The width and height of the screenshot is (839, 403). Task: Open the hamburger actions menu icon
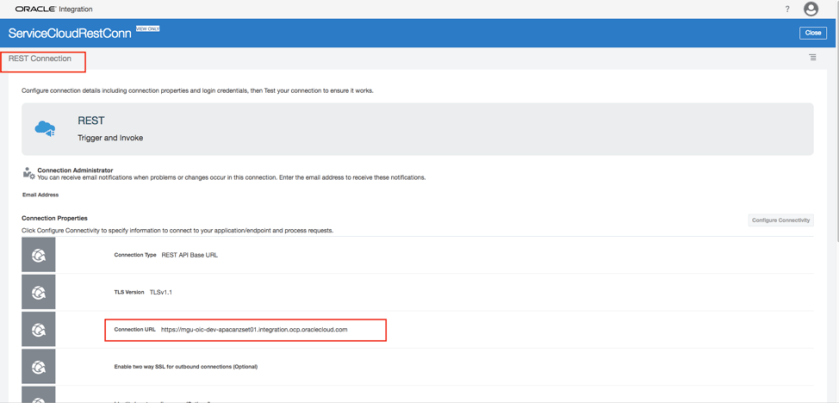coord(813,58)
